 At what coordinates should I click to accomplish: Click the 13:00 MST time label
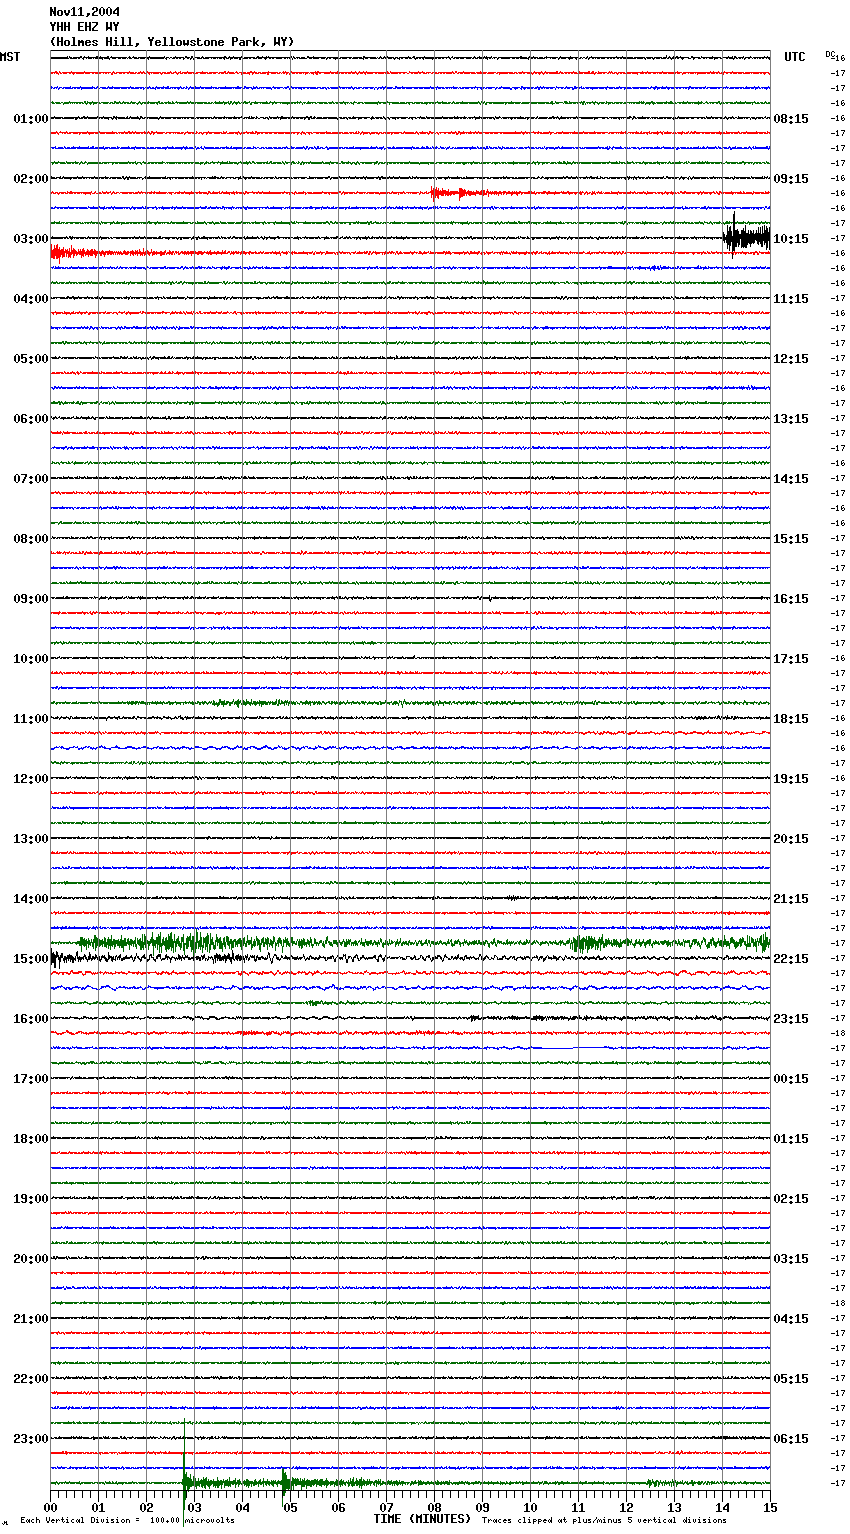[x=31, y=839]
